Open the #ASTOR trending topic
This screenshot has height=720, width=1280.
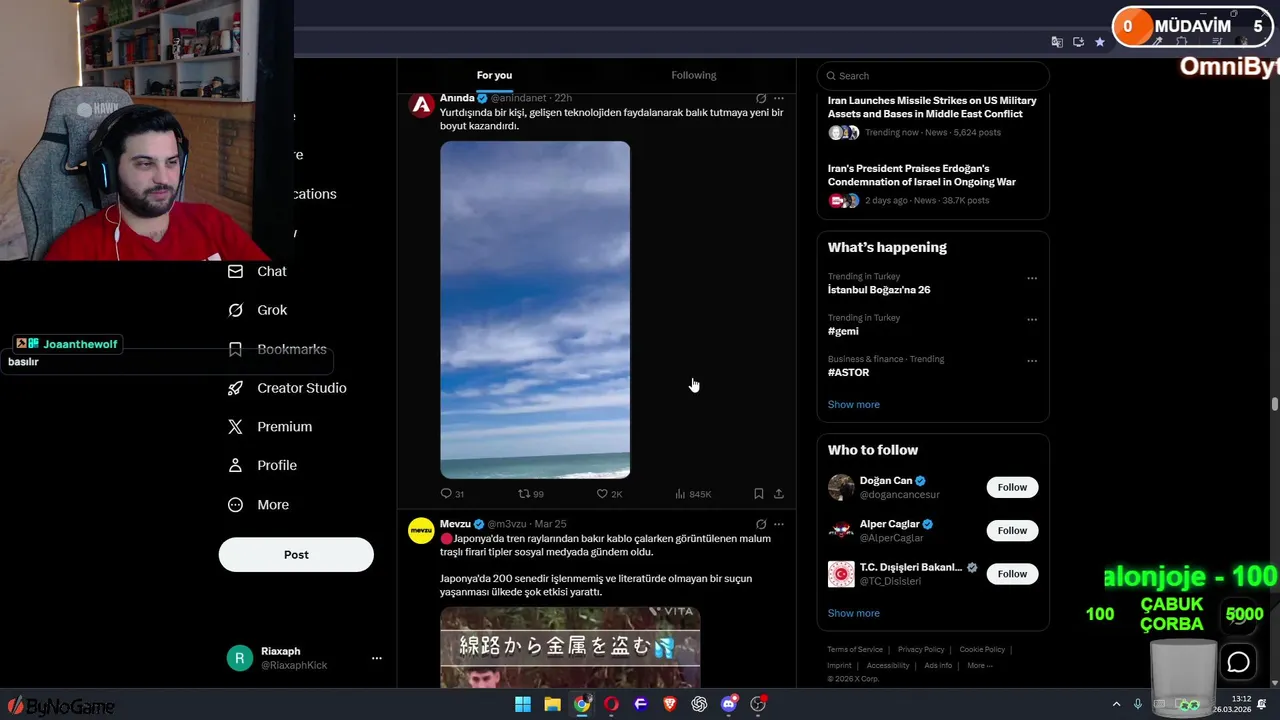(x=848, y=372)
